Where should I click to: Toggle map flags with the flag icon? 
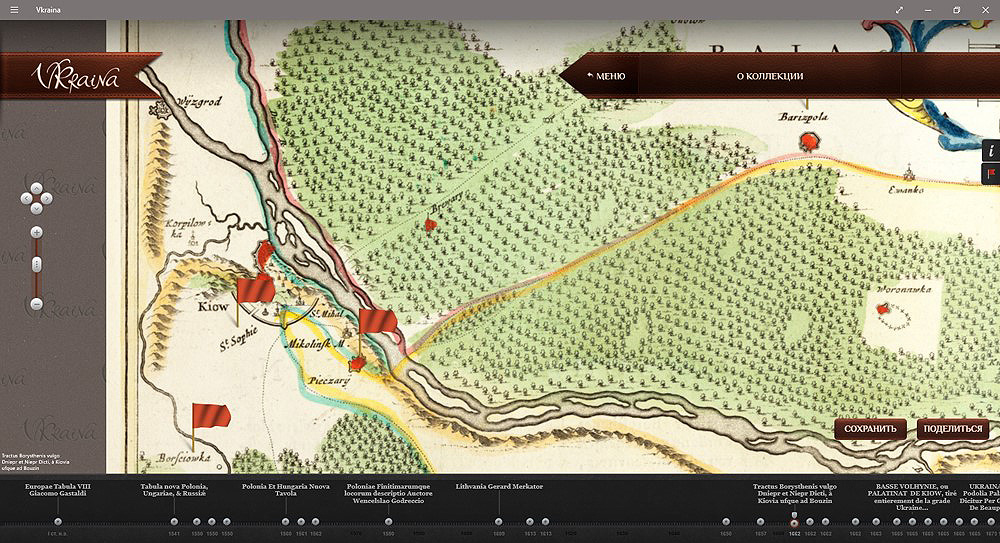990,174
